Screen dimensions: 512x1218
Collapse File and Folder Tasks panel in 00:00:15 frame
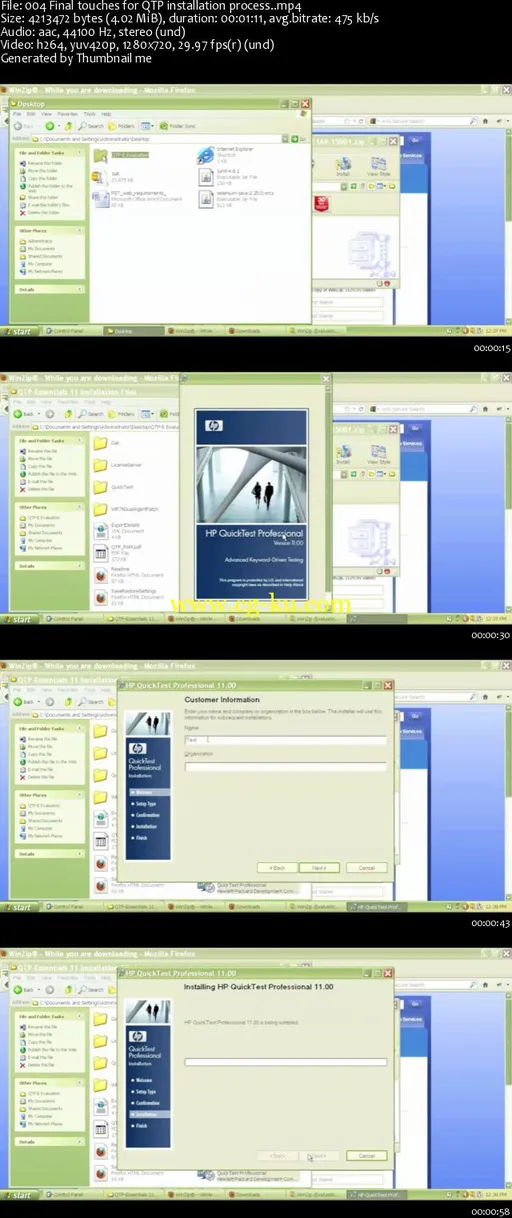(x=80, y=151)
